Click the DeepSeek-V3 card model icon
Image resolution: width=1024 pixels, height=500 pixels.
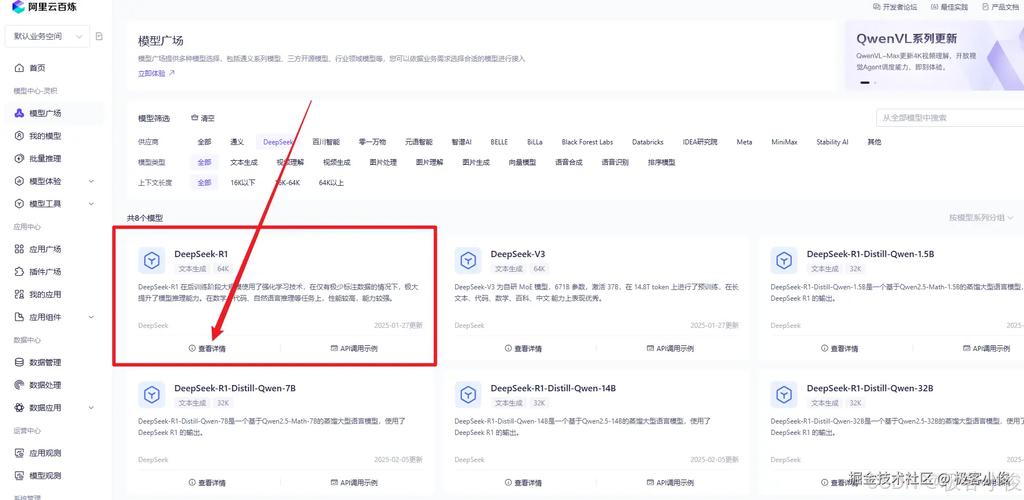tap(468, 260)
